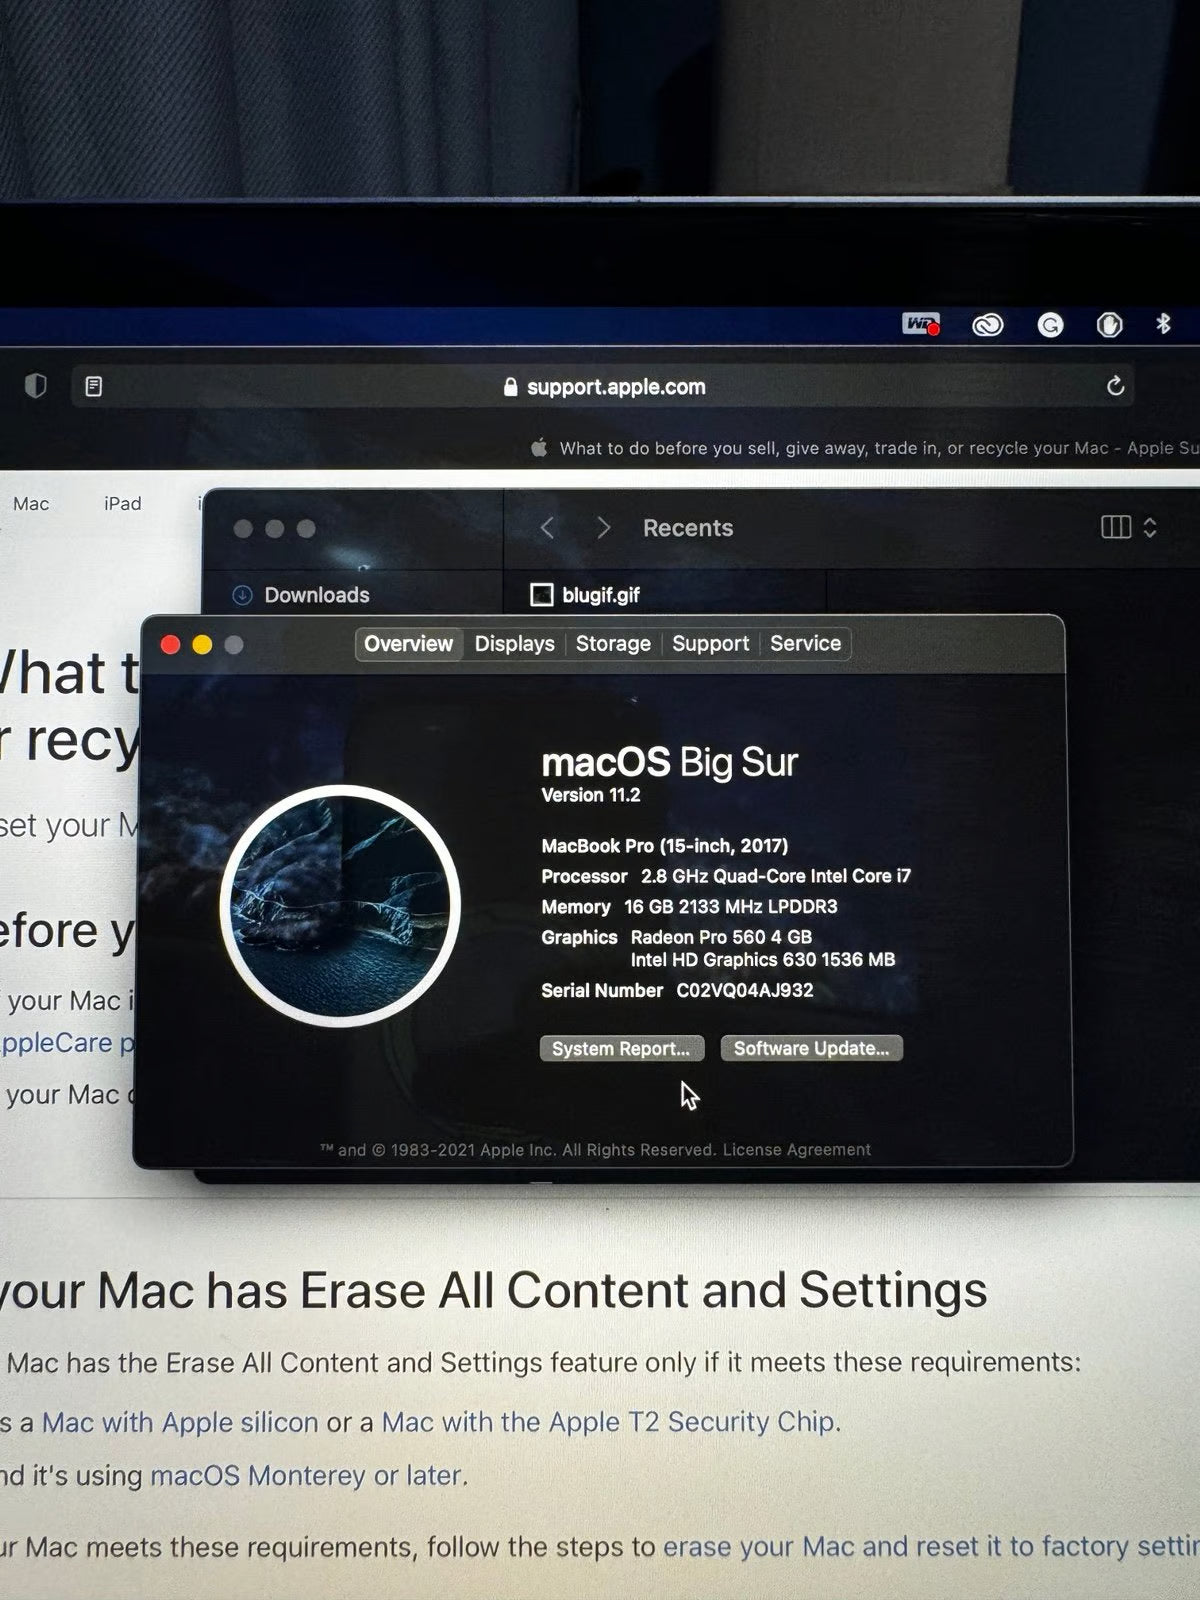Click the MacBook Pro (15-inch, 2017) text
The height and width of the screenshot is (1600, 1200).
pos(665,846)
